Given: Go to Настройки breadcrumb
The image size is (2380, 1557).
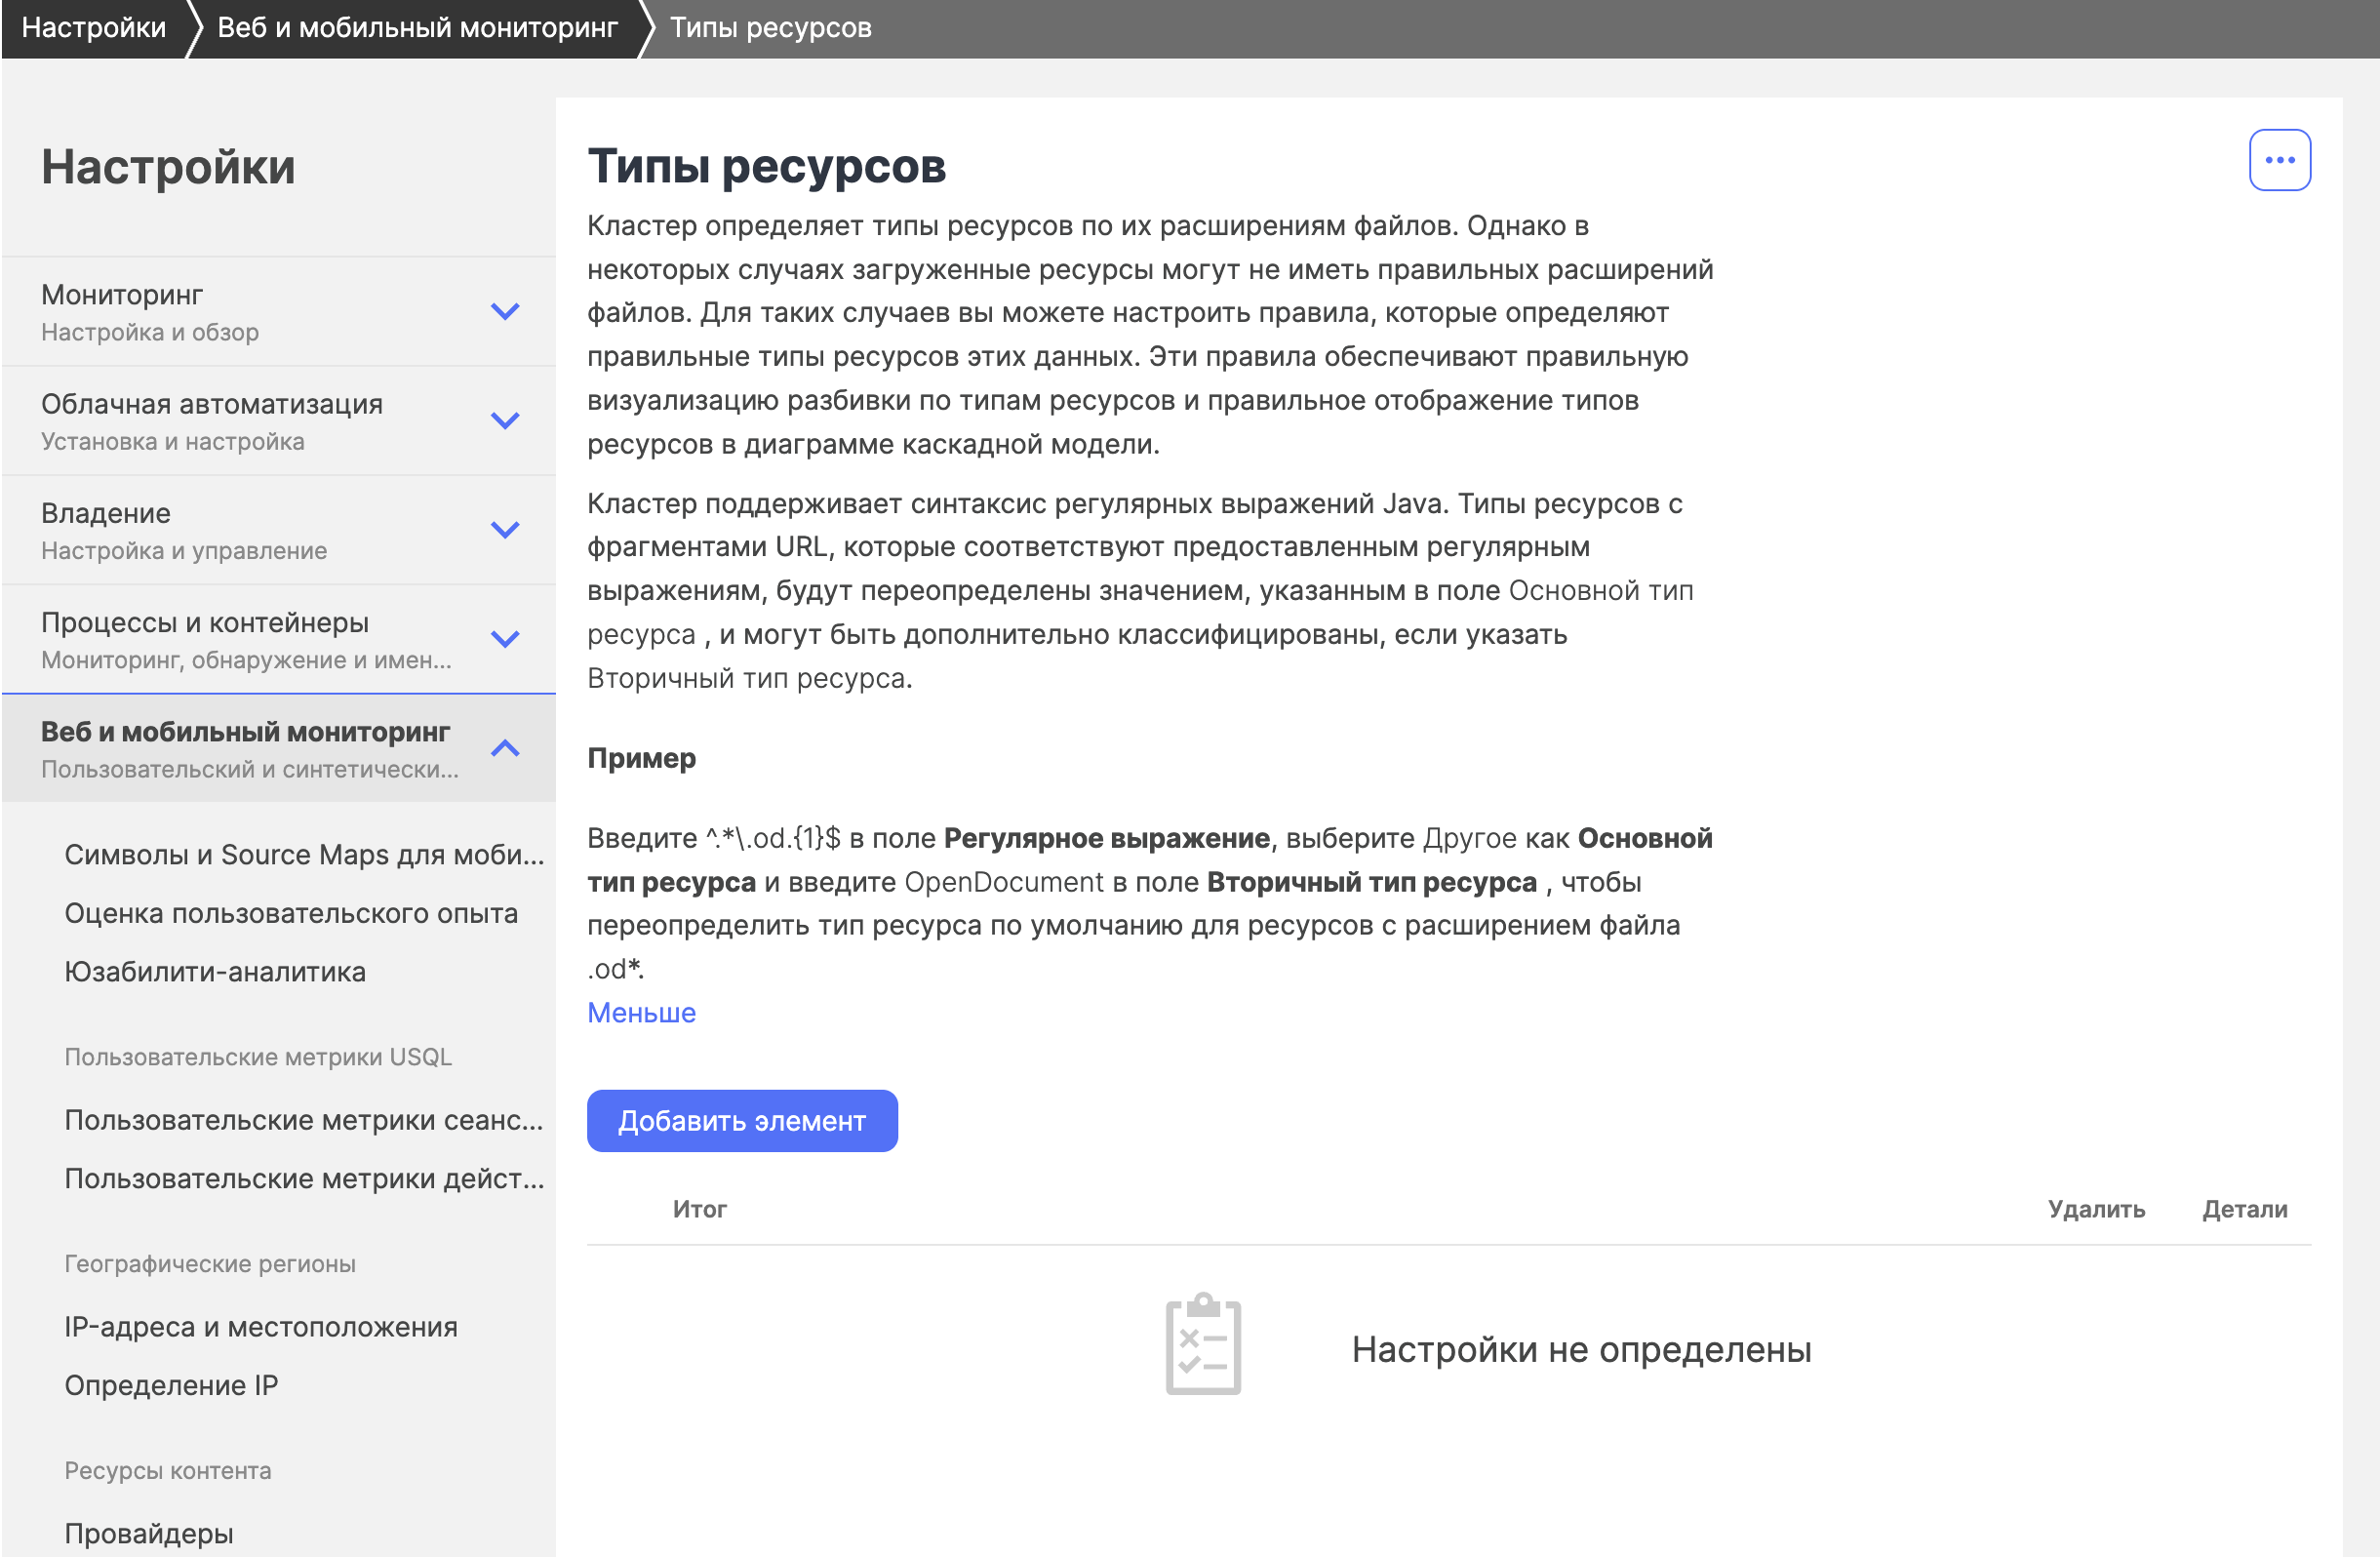Looking at the screenshot, I should point(93,27).
